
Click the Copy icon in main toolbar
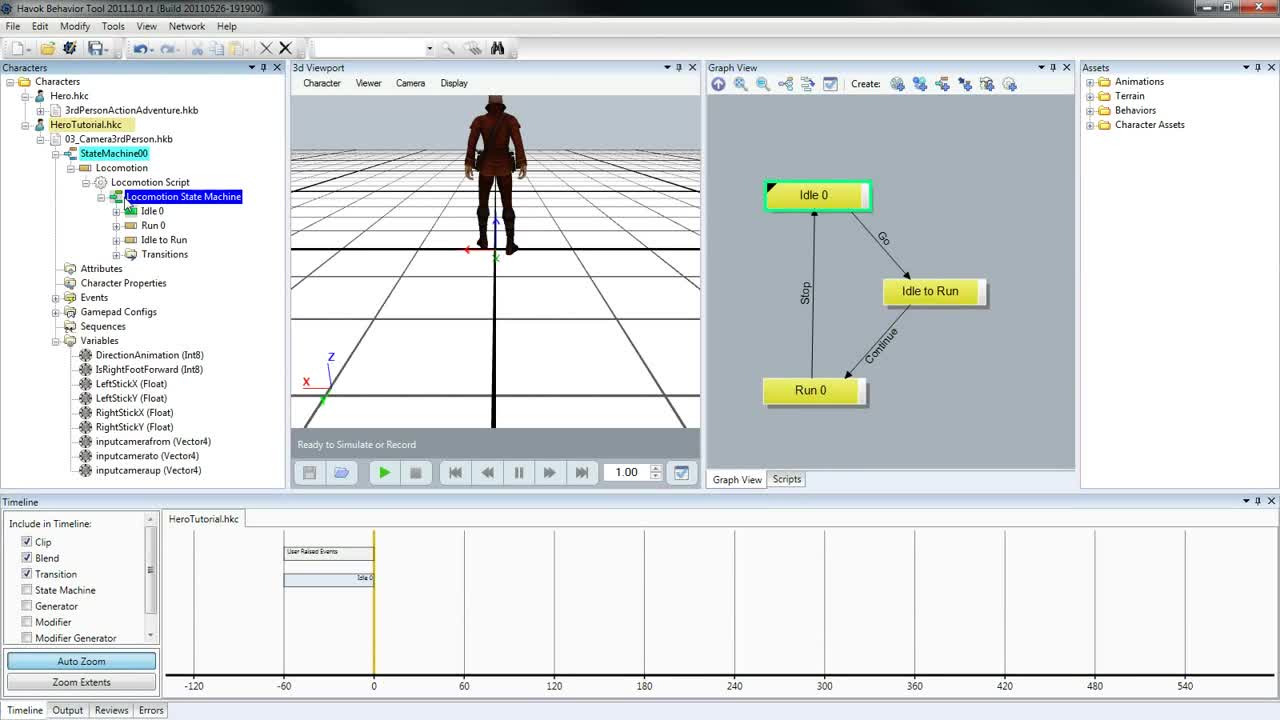click(x=216, y=48)
